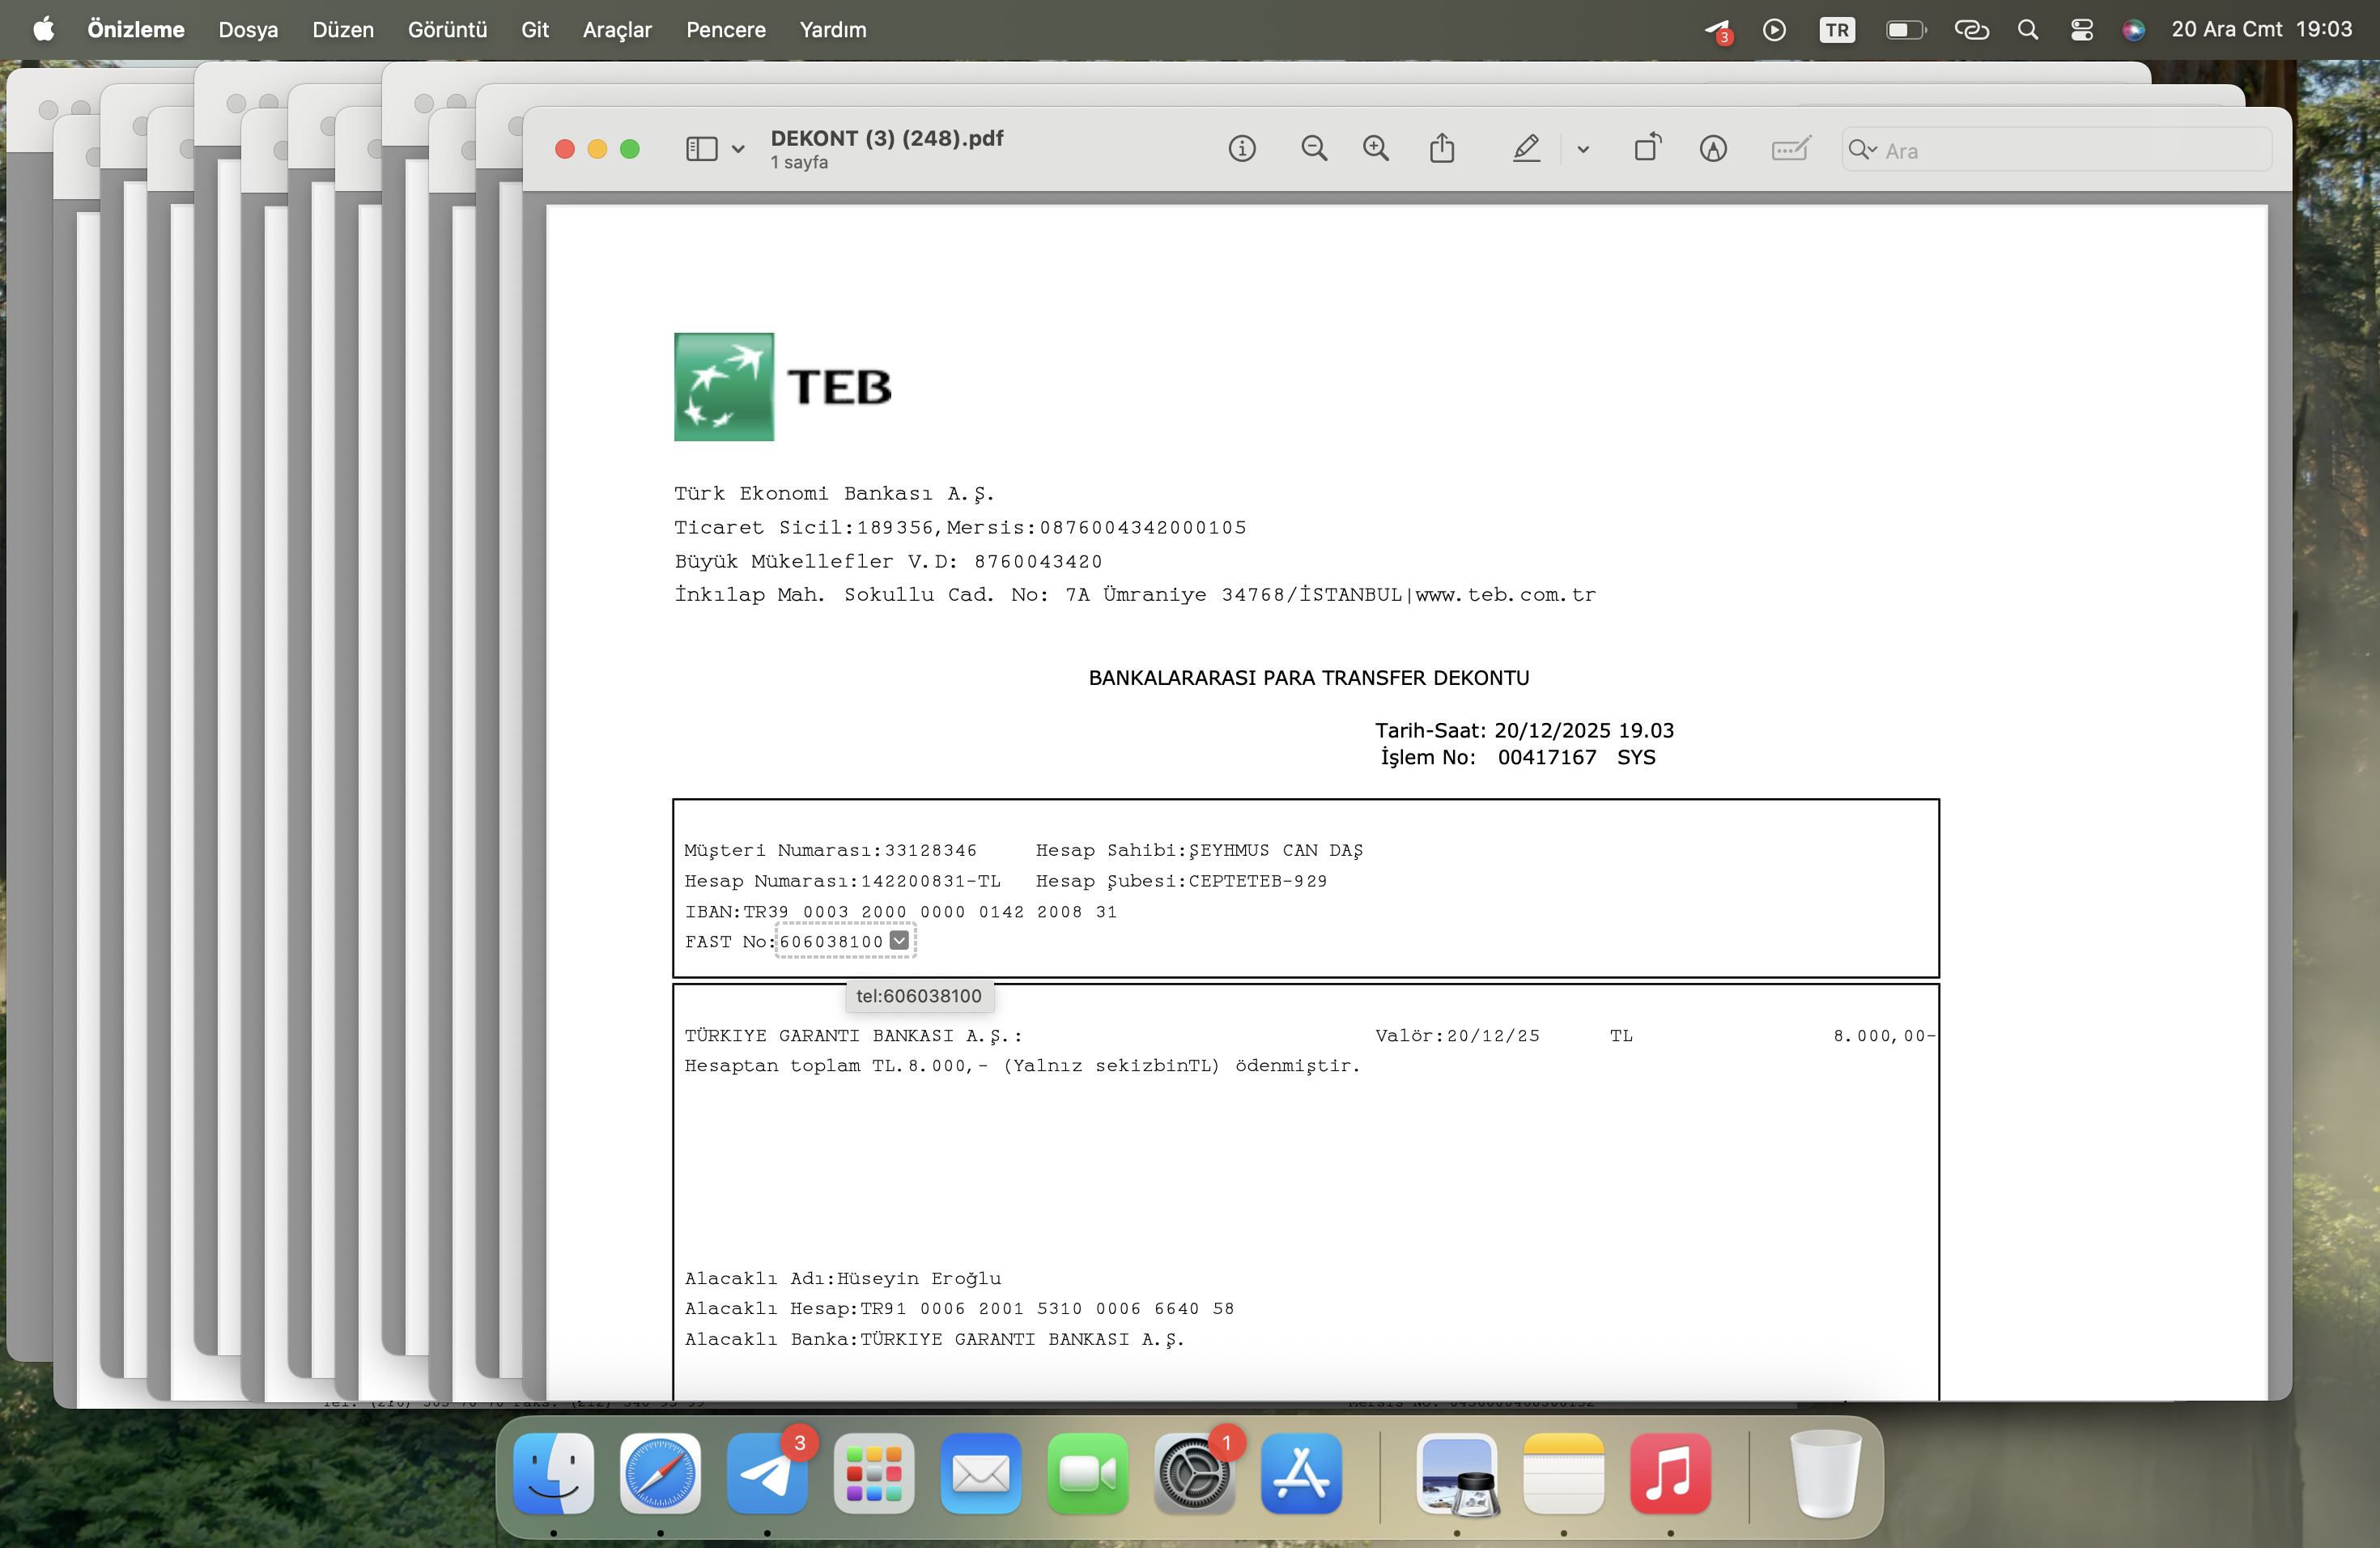
Task: Click the DEKONT (3) (248).pdf window title
Action: point(887,138)
